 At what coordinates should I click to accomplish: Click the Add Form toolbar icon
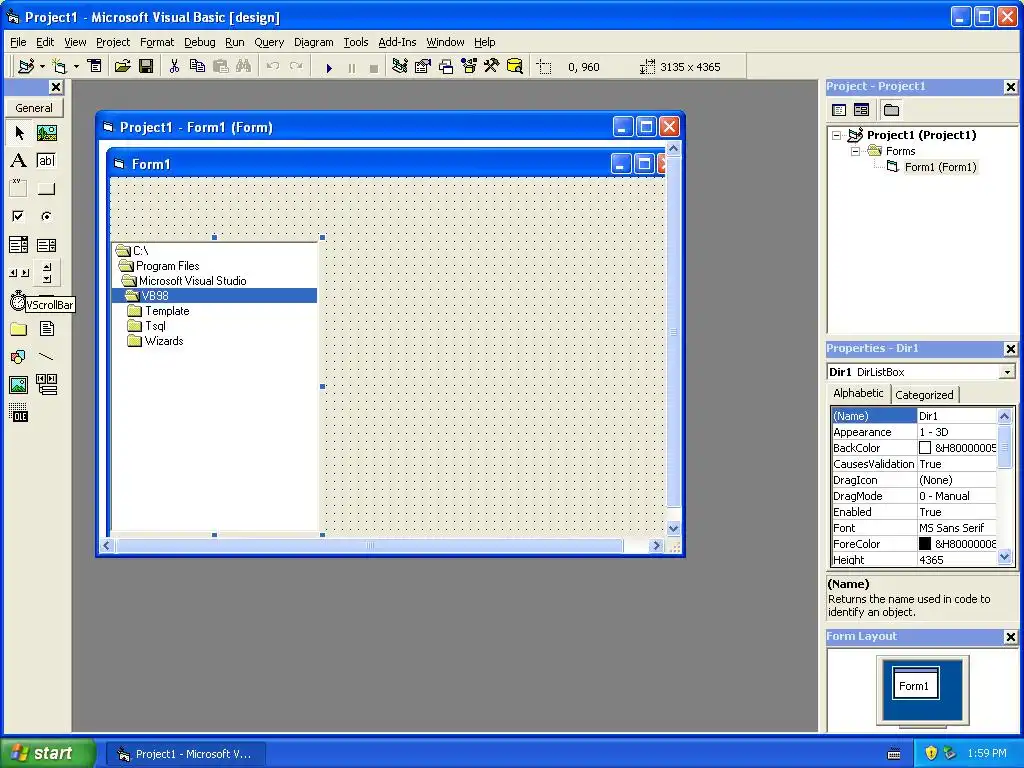tap(59, 66)
